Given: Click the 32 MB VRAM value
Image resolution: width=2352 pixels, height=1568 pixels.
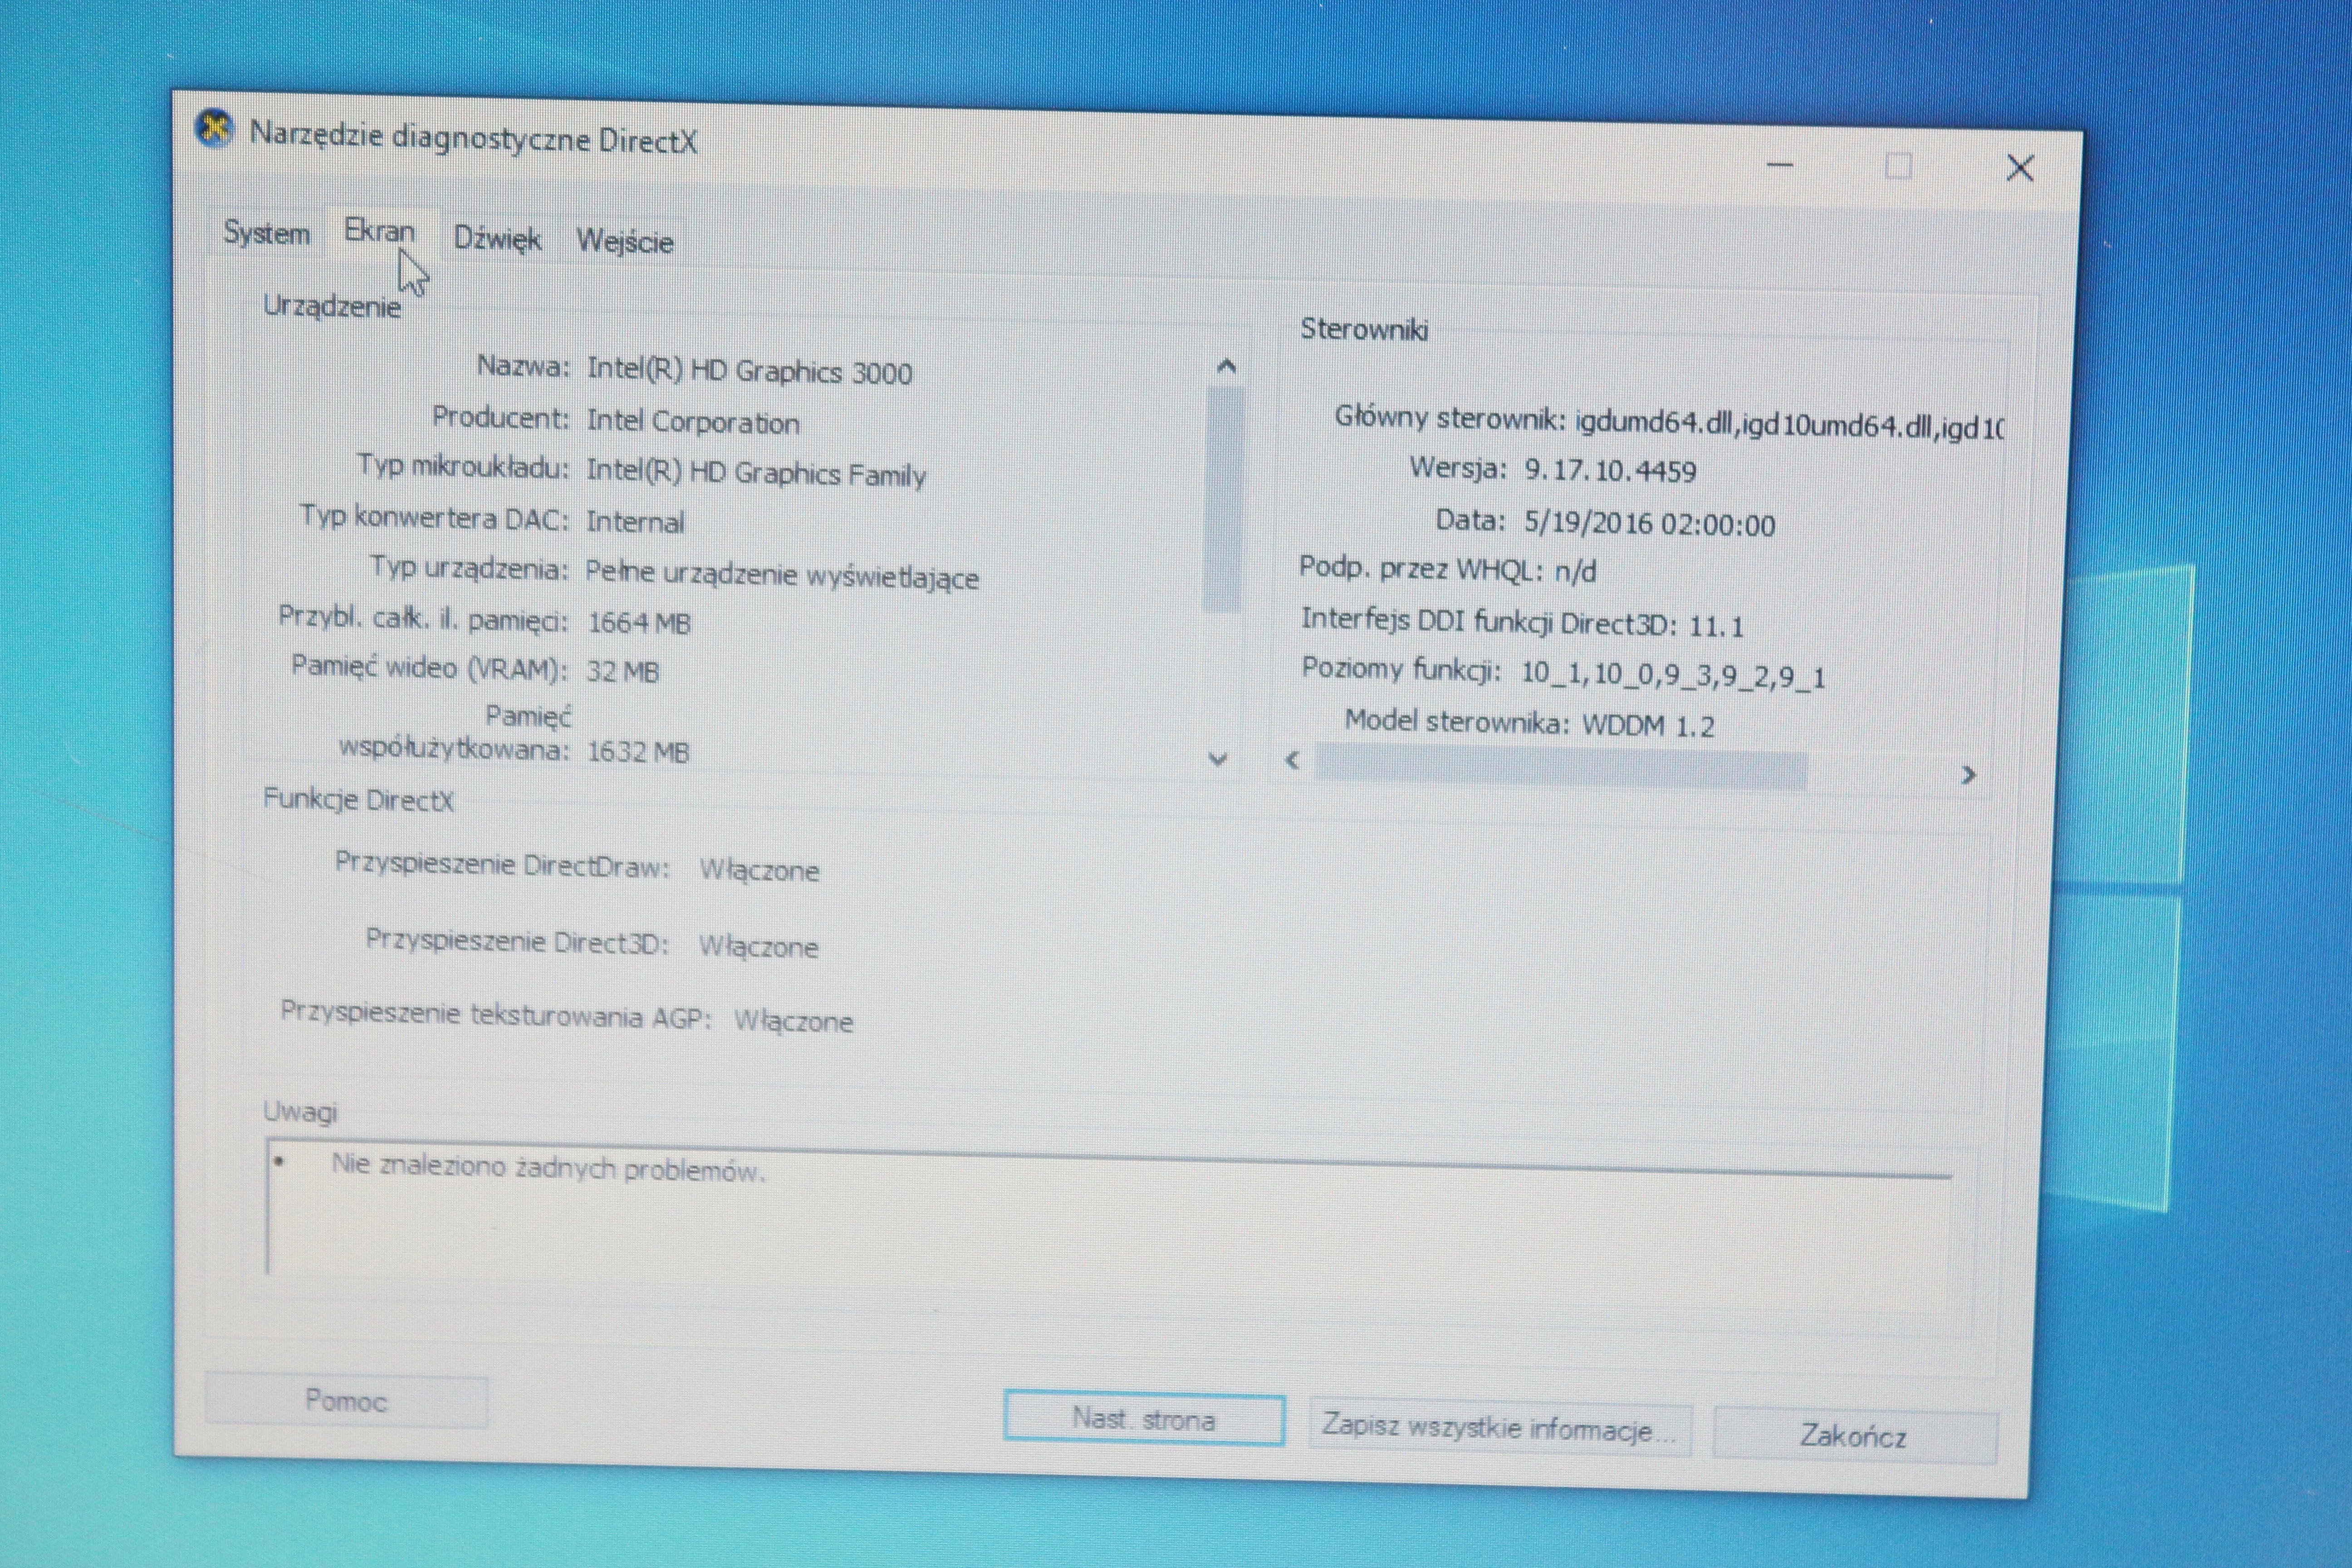Looking at the screenshot, I should coord(622,671).
